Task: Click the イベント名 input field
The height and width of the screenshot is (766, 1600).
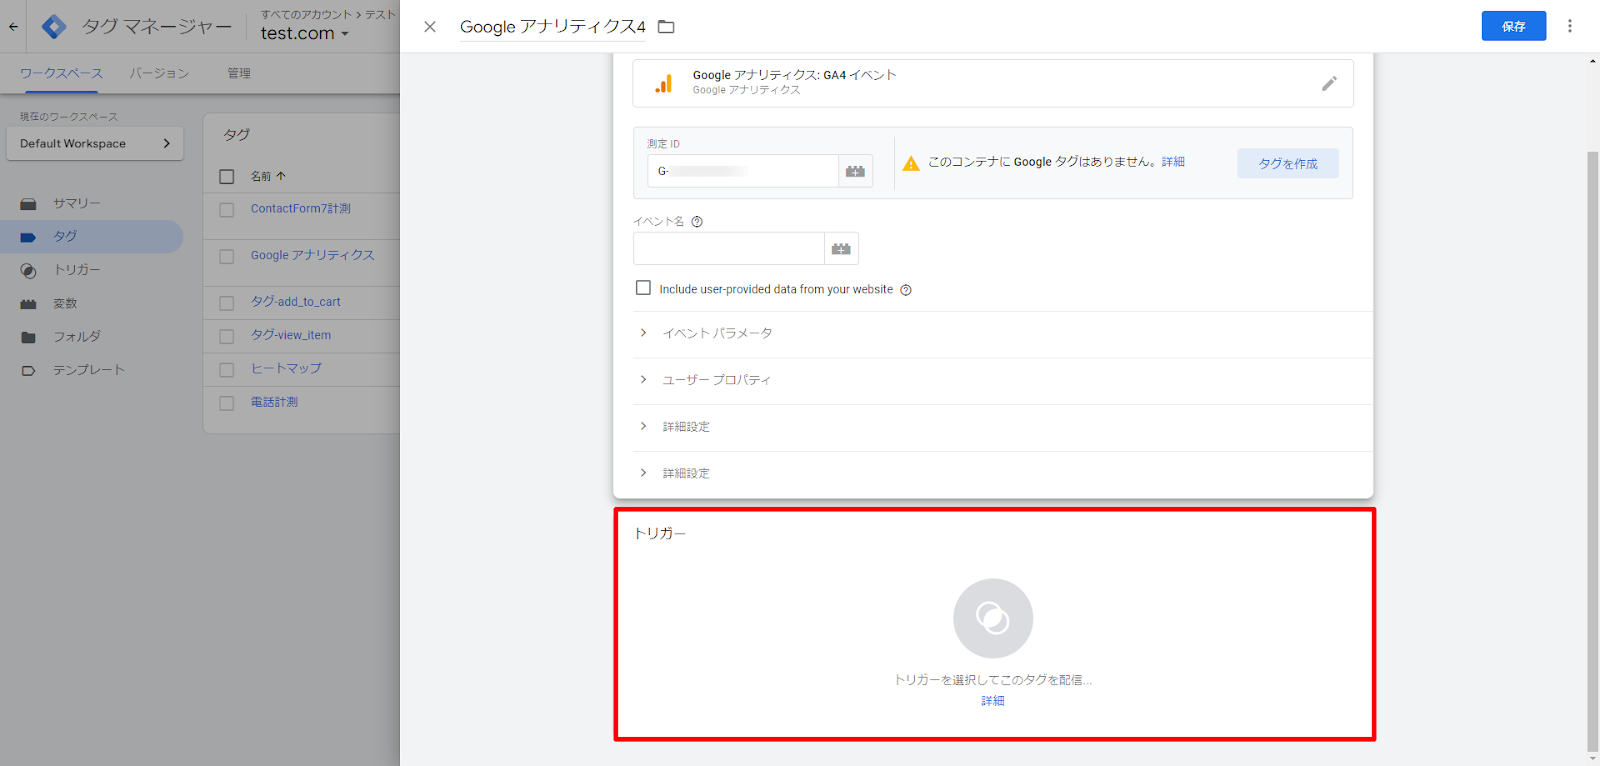Action: tap(729, 249)
